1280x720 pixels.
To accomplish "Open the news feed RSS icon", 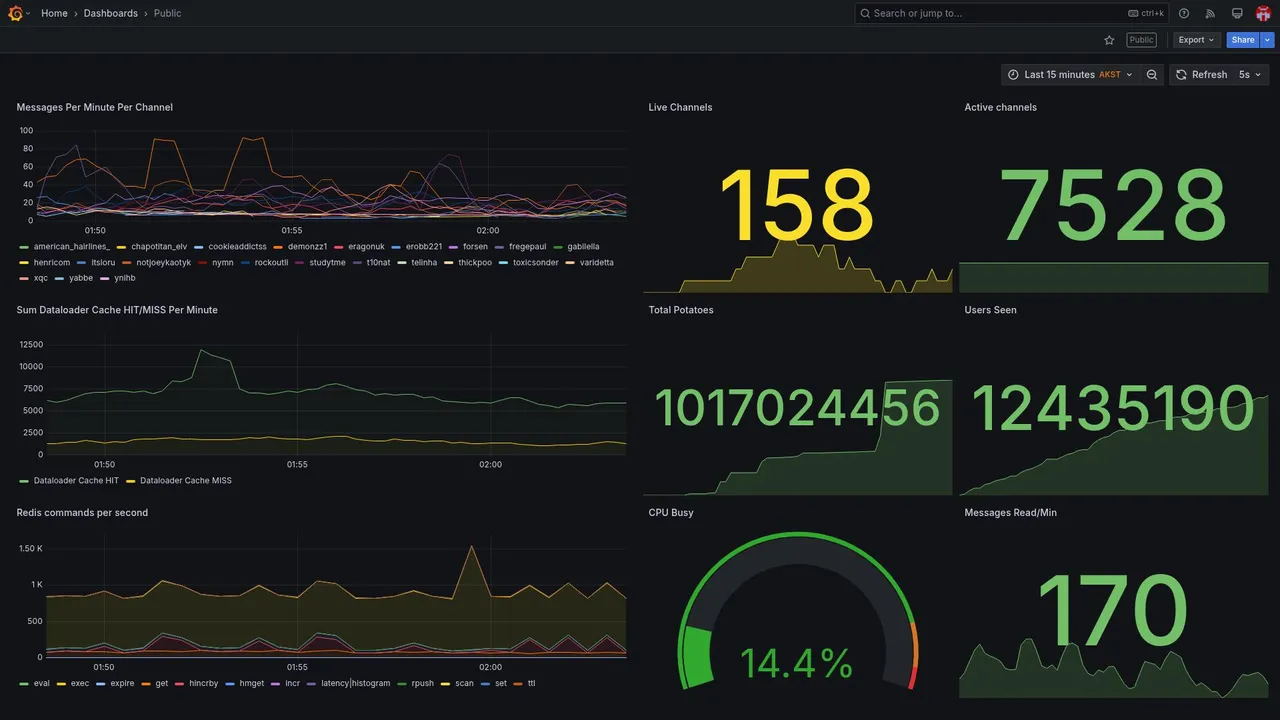I will (x=1210, y=13).
